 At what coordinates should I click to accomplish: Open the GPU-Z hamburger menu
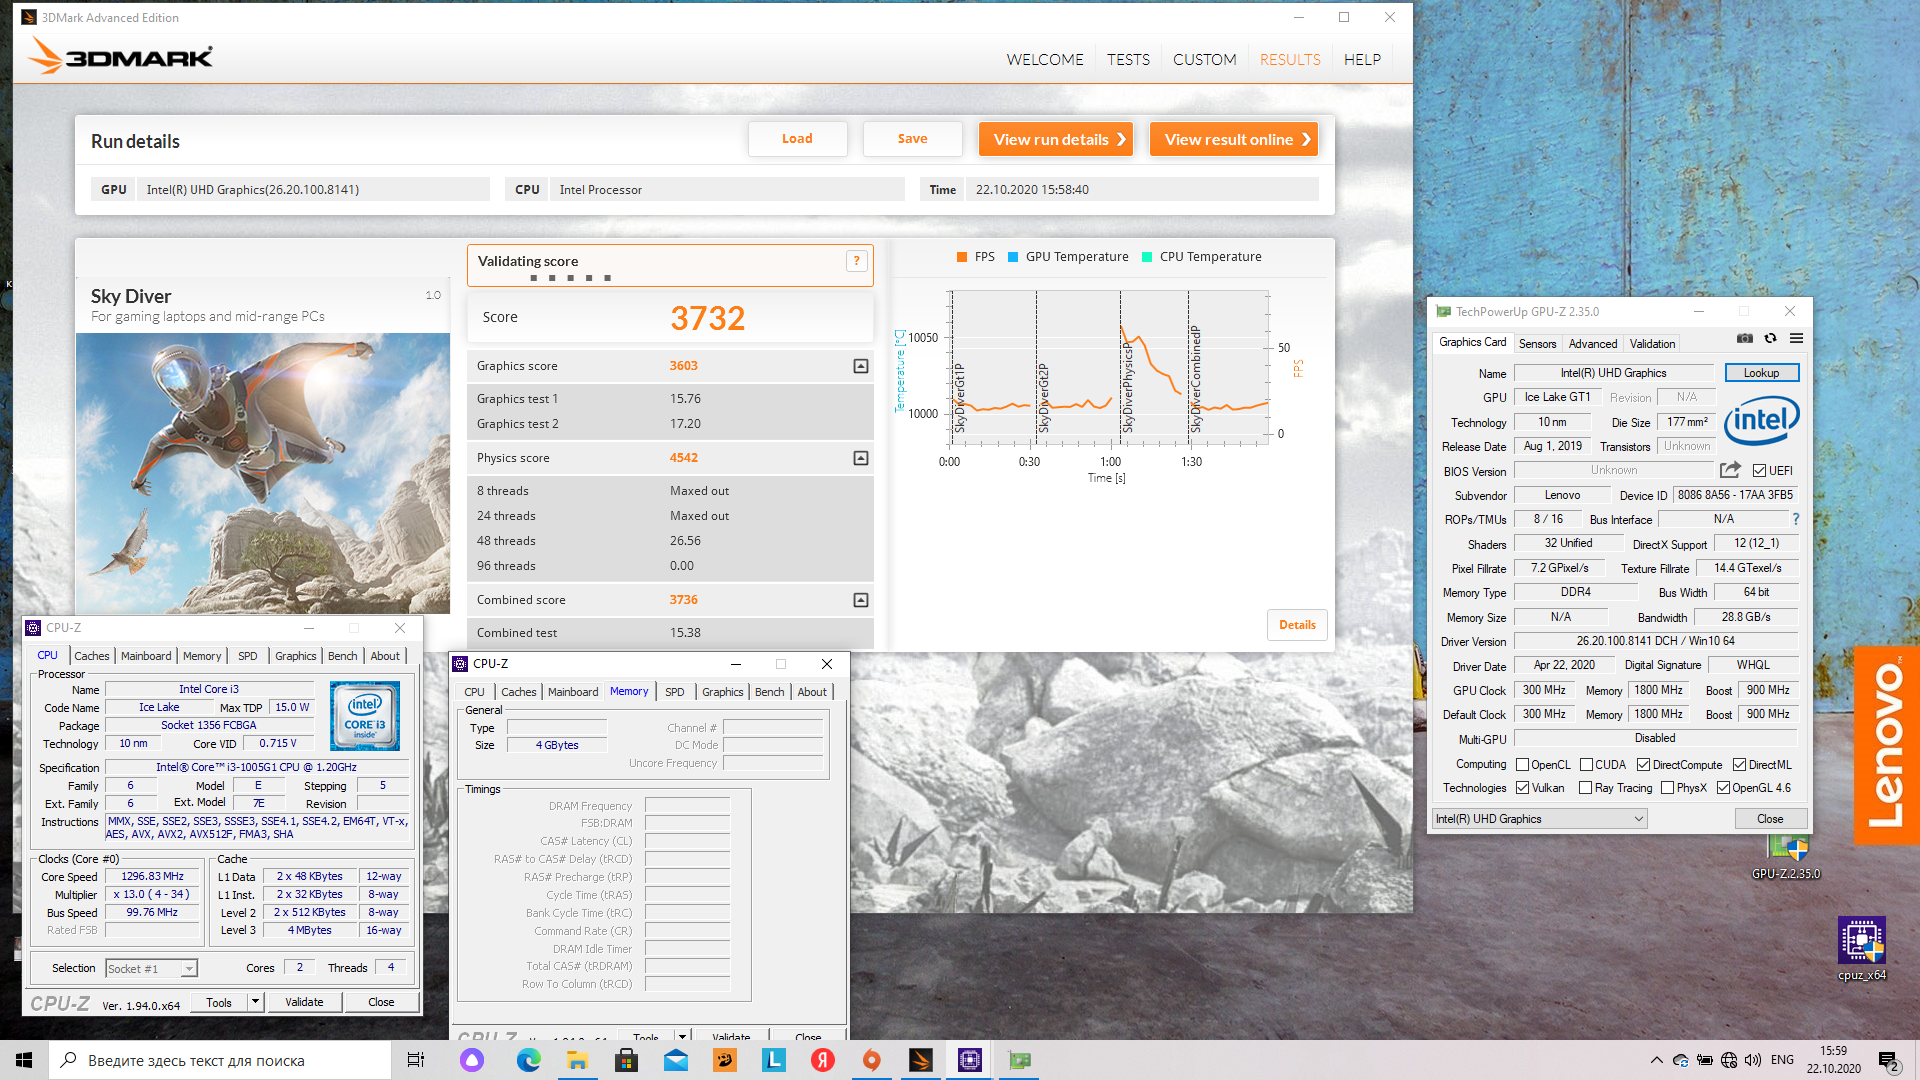[x=1796, y=339]
